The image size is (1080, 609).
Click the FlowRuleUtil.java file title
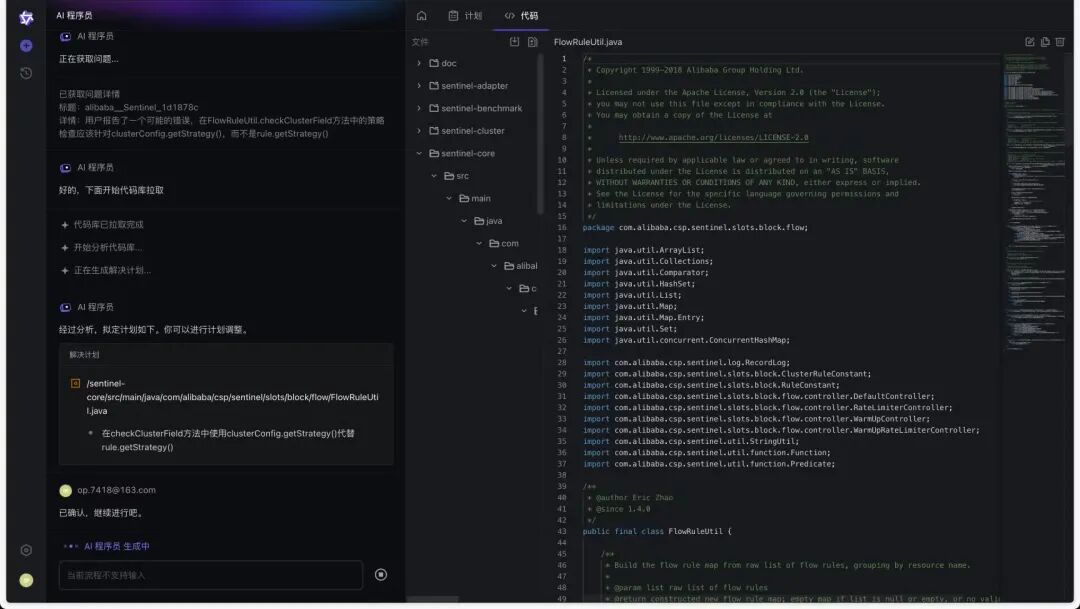point(588,42)
